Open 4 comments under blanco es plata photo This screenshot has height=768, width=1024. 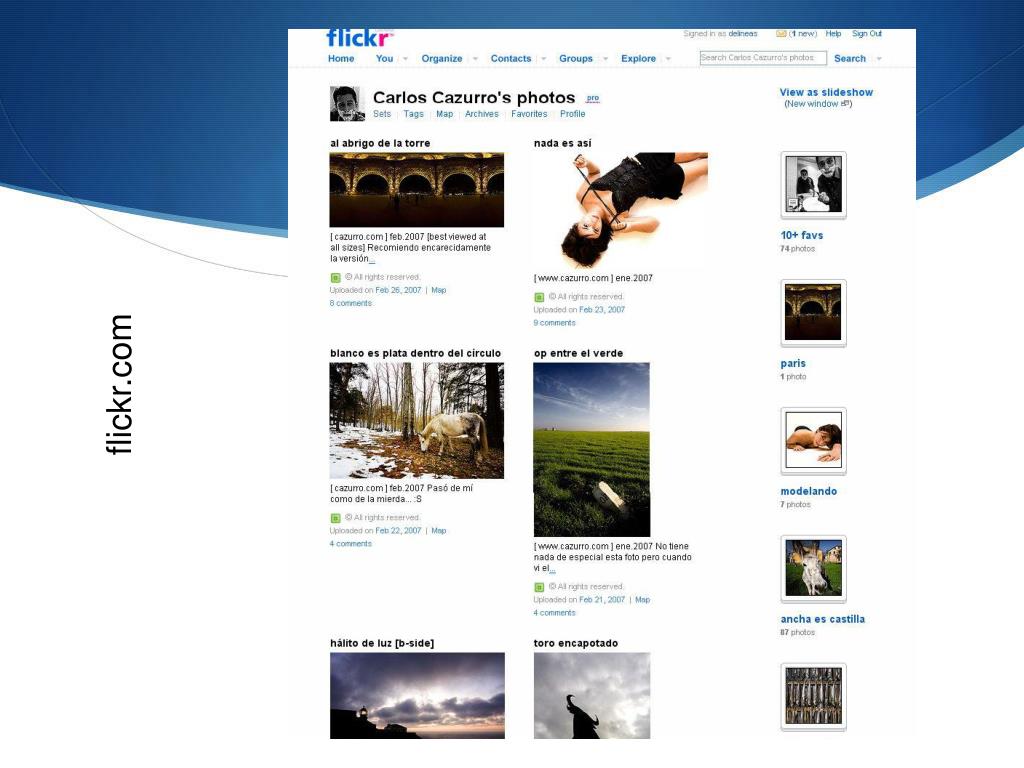[x=351, y=543]
